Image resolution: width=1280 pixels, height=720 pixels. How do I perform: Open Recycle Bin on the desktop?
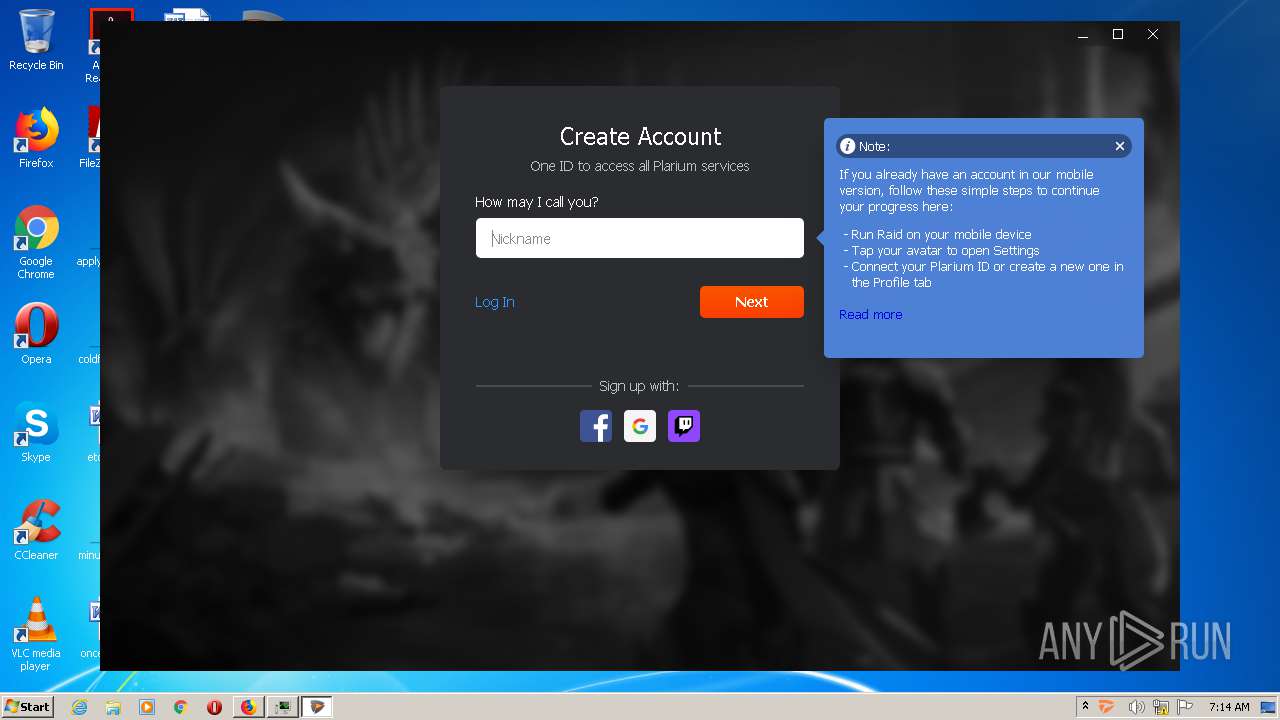pos(36,40)
